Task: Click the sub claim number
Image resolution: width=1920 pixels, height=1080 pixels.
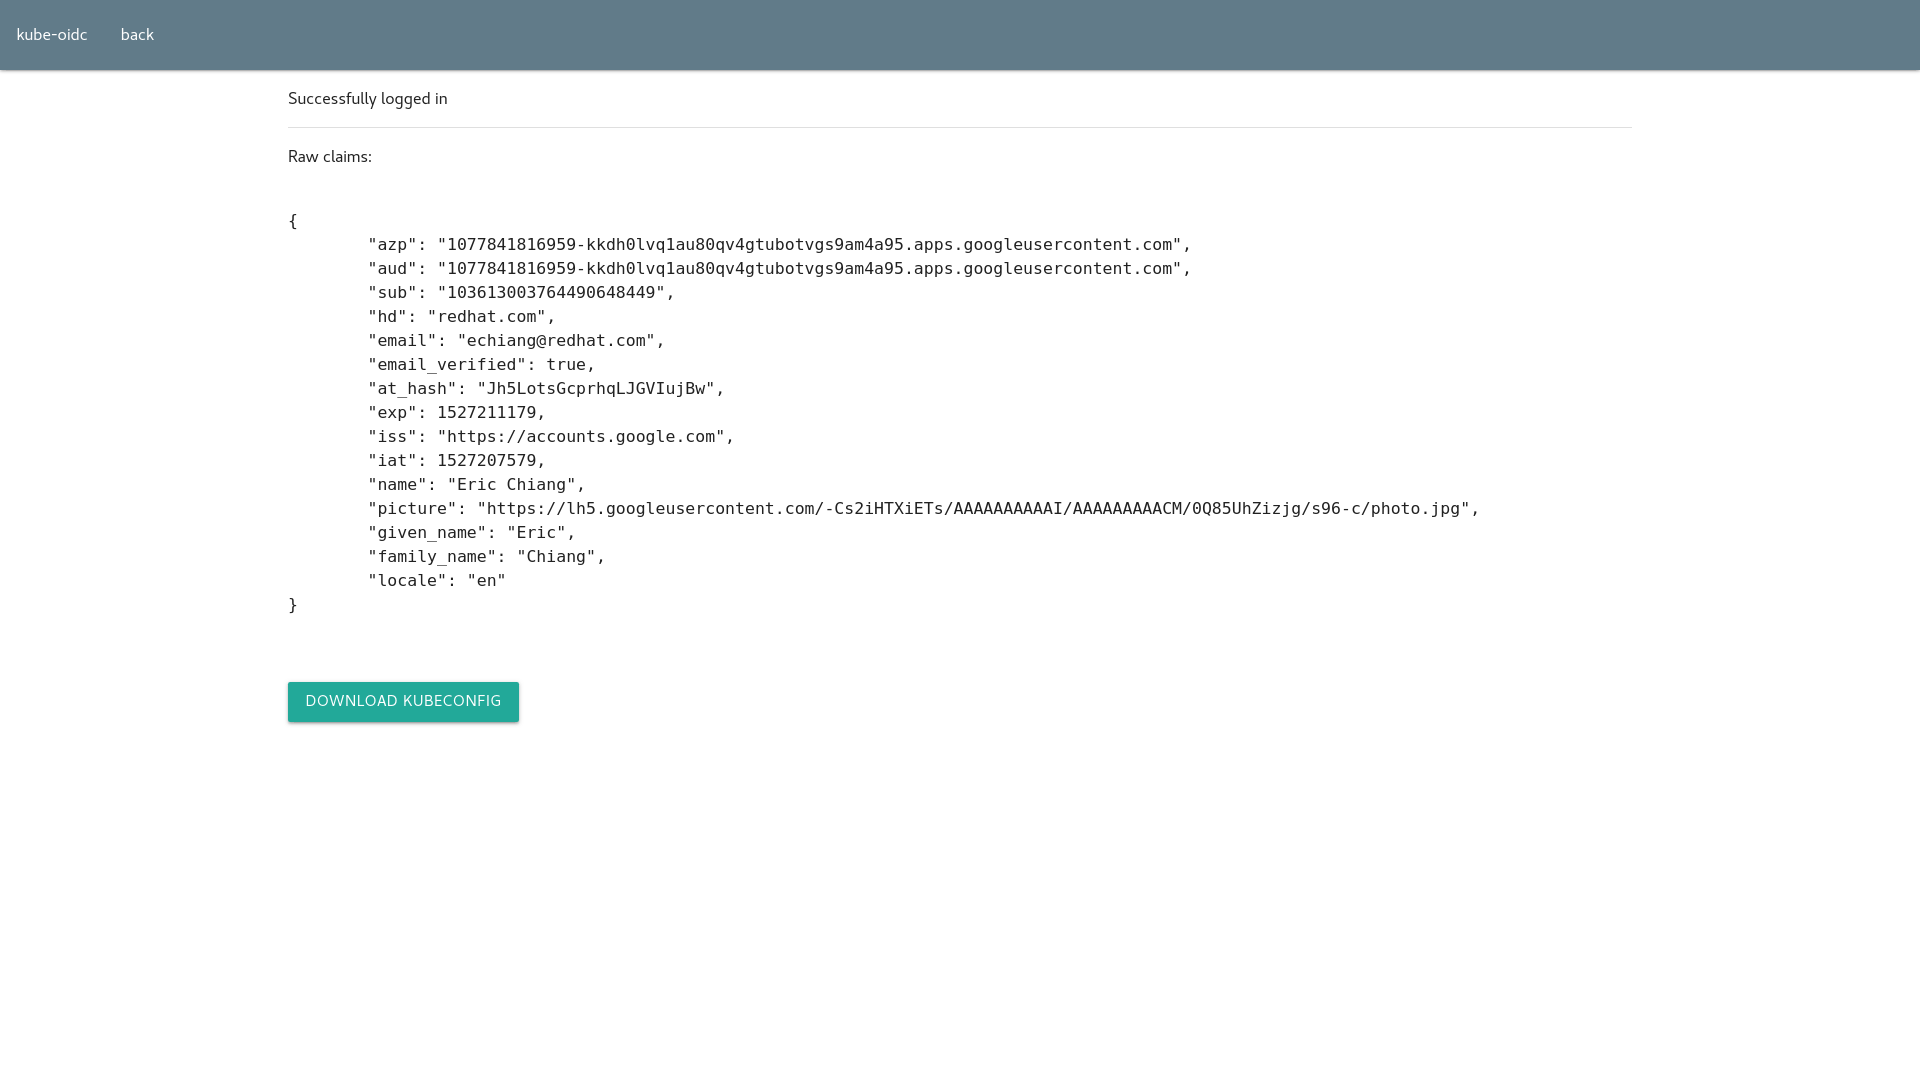Action: [x=551, y=293]
